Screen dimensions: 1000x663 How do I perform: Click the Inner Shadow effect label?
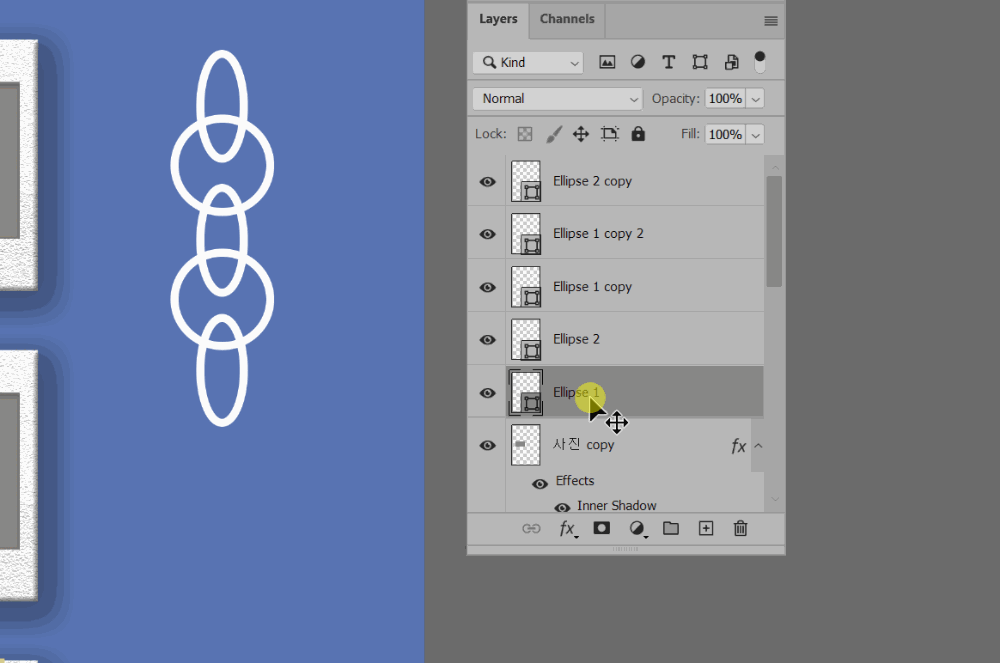pyautogui.click(x=617, y=506)
